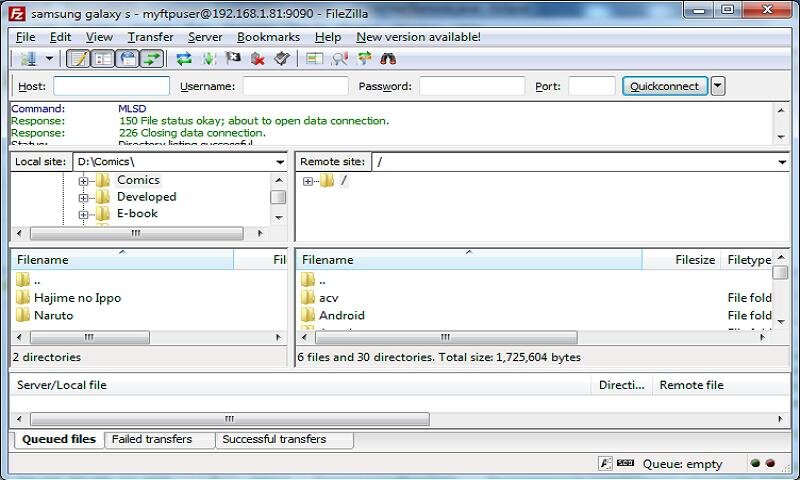
Task: Click the process queue toolbar icon
Action: click(x=208, y=59)
